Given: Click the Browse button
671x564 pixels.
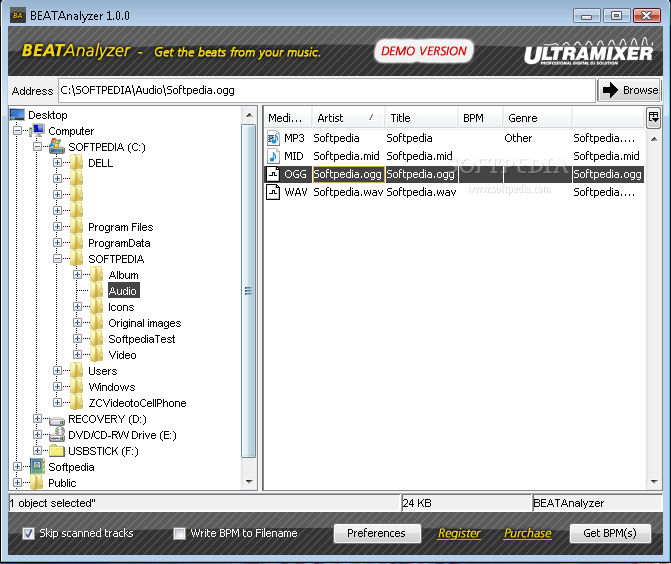Looking at the screenshot, I should tap(629, 90).
